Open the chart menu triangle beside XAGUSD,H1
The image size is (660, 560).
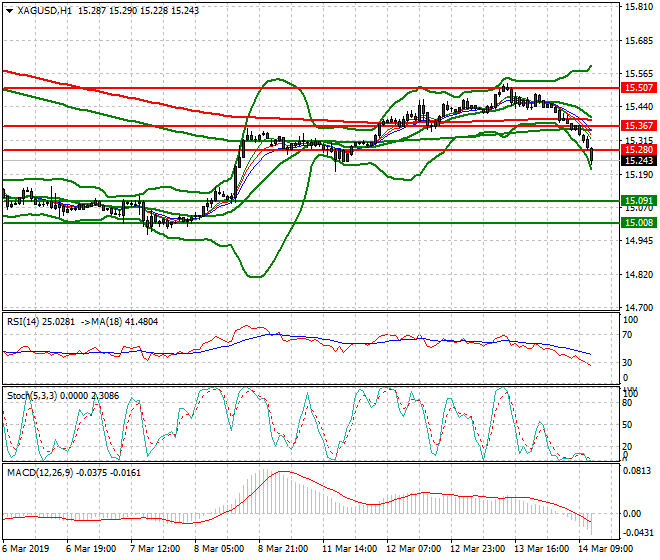[x=9, y=11]
